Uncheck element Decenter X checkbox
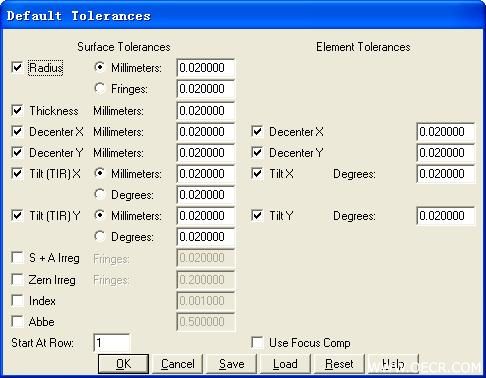Image resolution: width=486 pixels, height=378 pixels. point(257,131)
